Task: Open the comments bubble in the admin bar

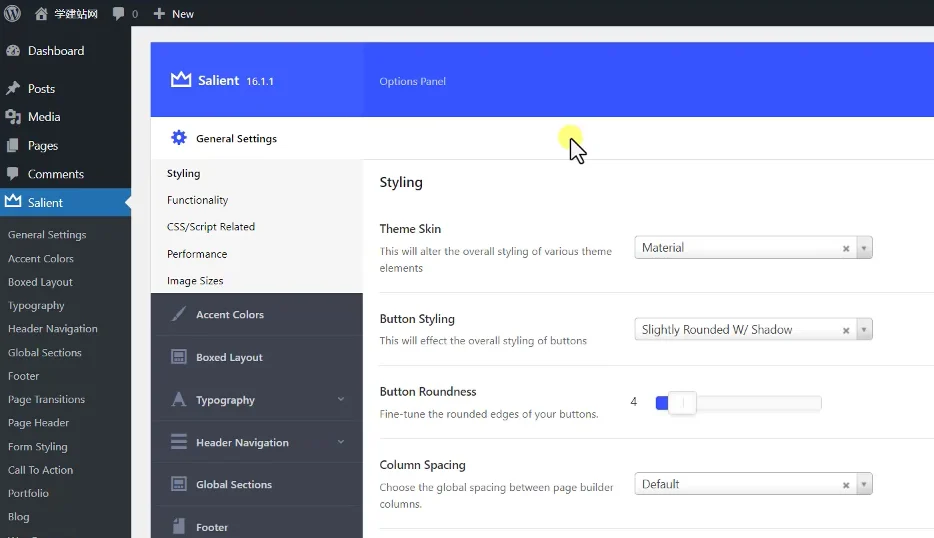Action: pos(119,14)
